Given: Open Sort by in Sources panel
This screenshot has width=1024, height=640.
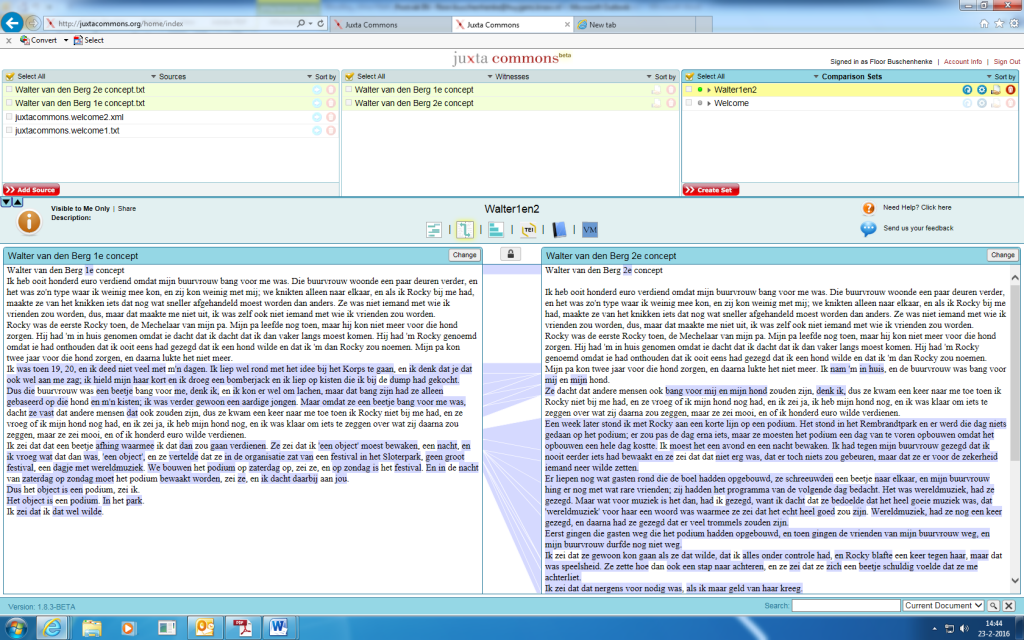Looking at the screenshot, I should pos(322,76).
